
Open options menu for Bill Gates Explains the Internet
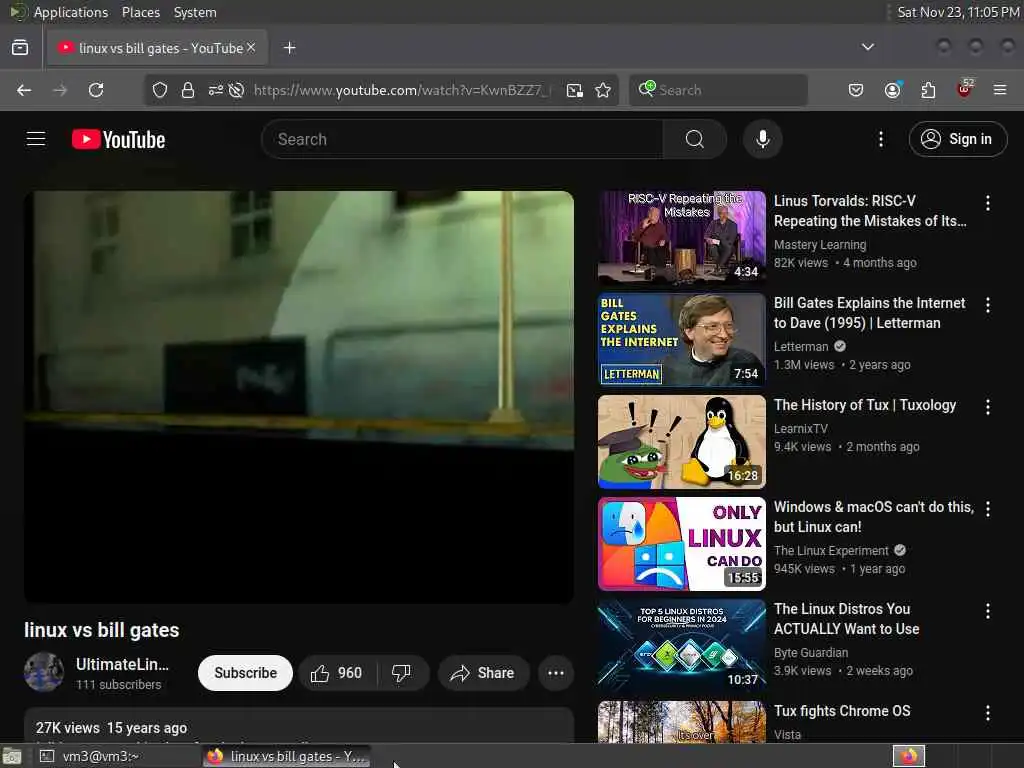(987, 305)
